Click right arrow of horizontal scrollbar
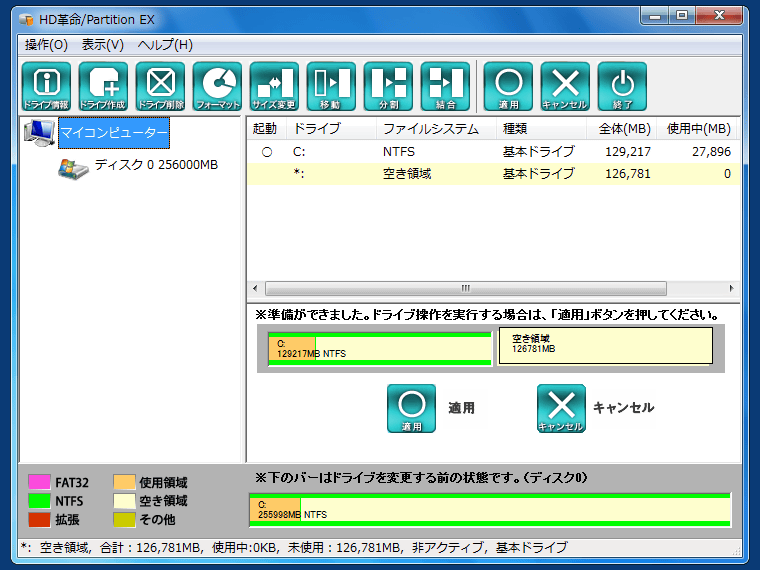The width and height of the screenshot is (760, 570). pyautogui.click(x=731, y=288)
